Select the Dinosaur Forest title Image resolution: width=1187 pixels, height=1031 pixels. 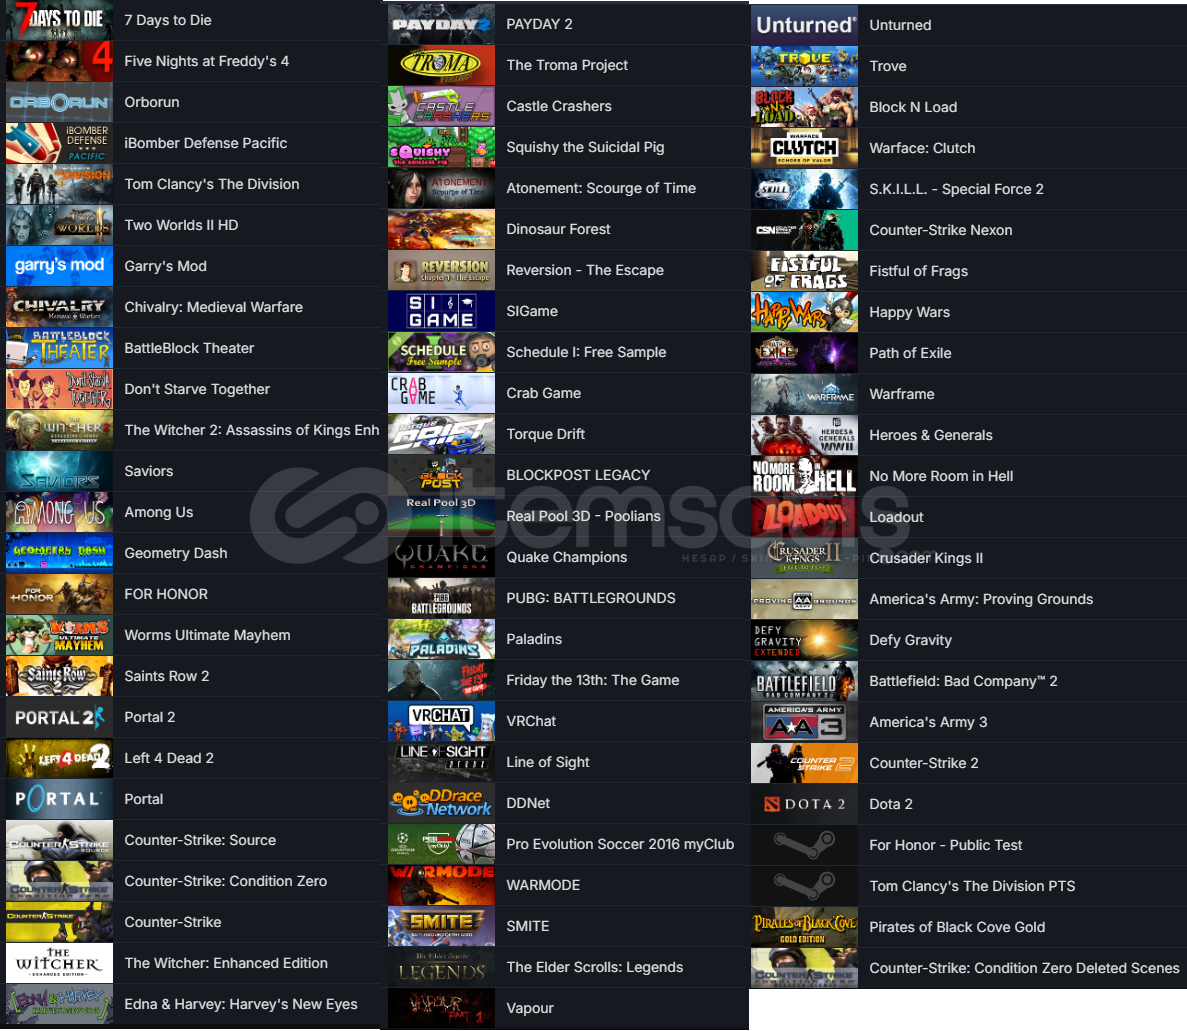coord(559,229)
